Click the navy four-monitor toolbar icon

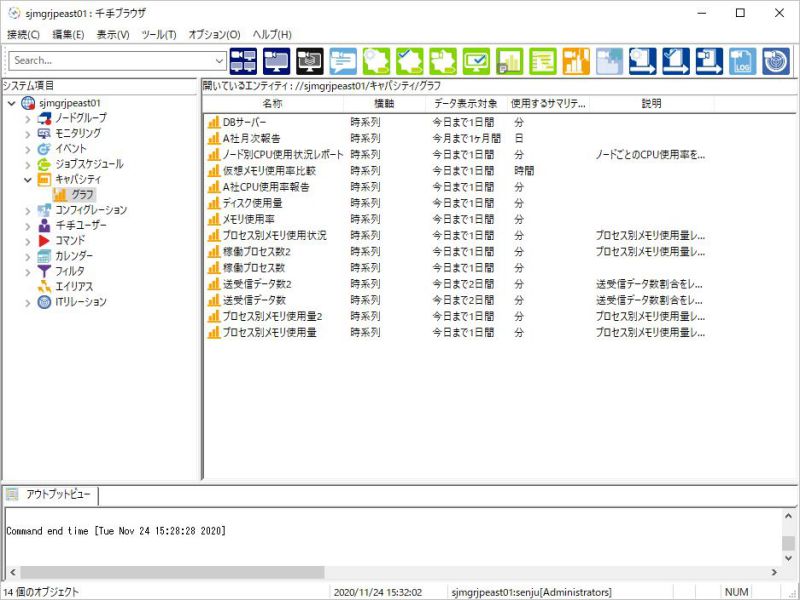[x=243, y=61]
